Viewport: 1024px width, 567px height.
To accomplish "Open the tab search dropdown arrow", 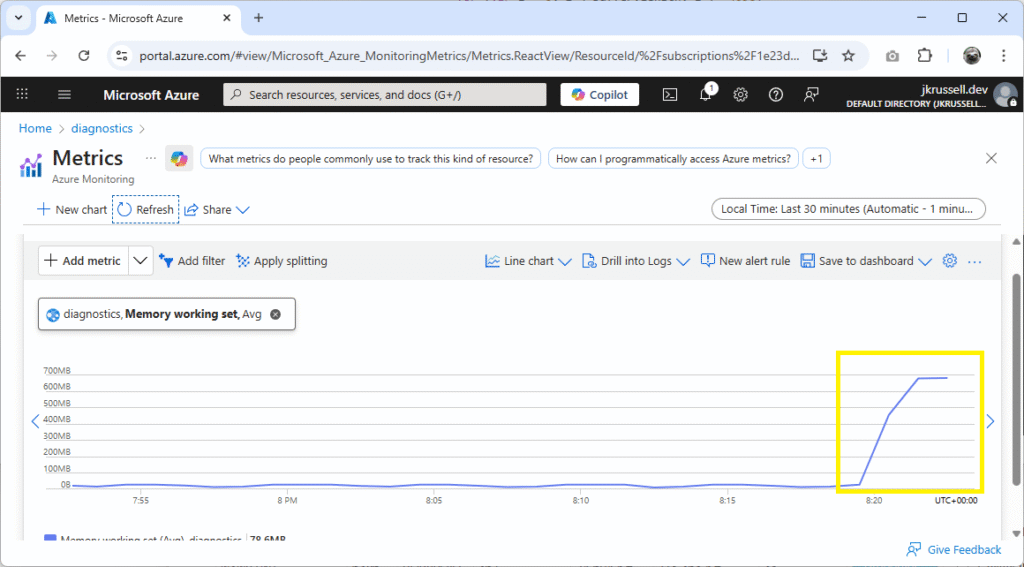I will [18, 18].
